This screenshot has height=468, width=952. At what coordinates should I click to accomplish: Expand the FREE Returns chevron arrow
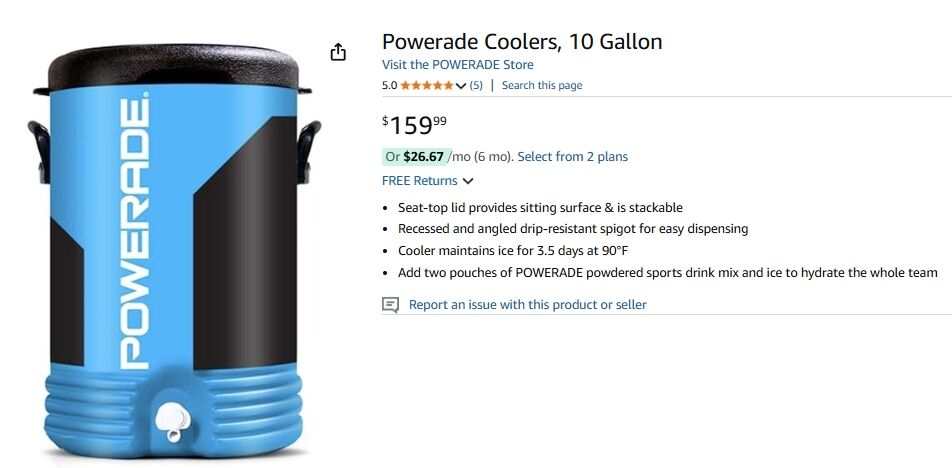pos(468,181)
